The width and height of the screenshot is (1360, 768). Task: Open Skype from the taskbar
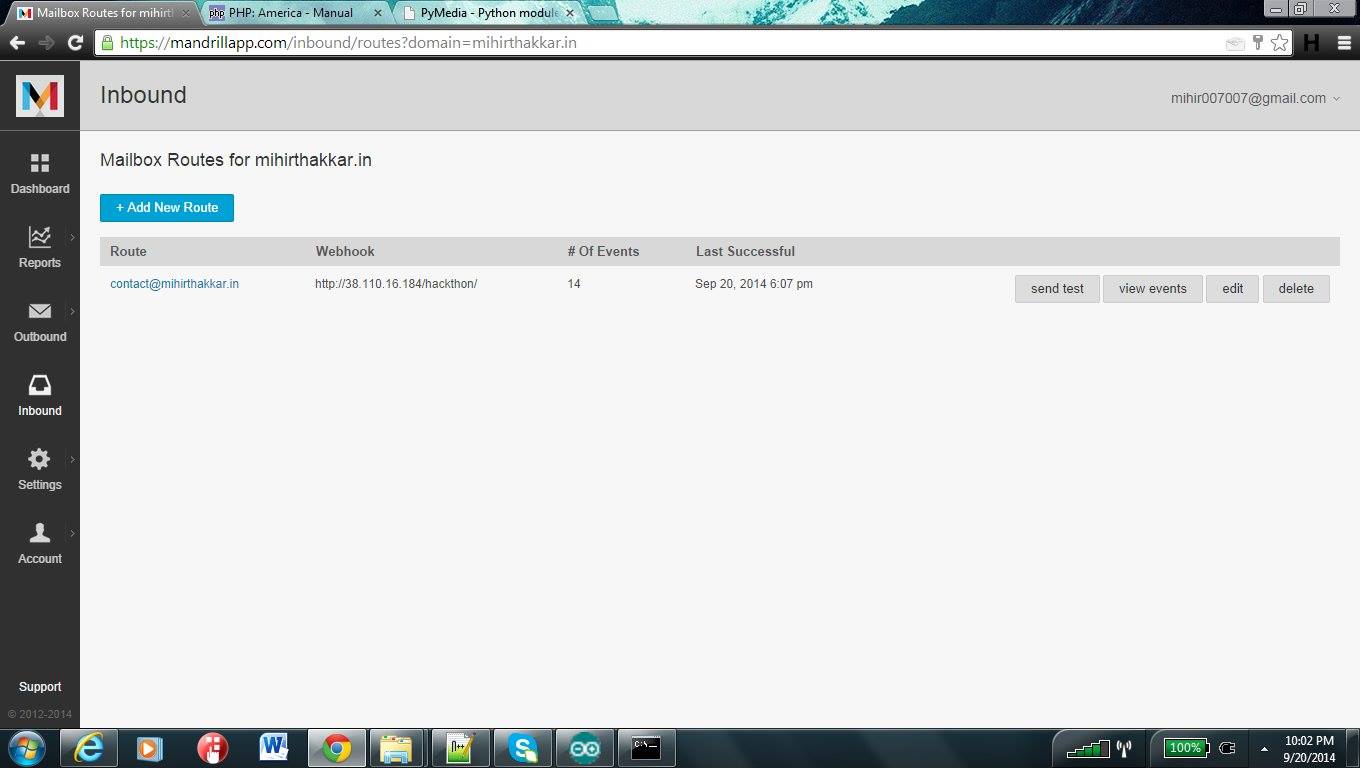522,748
